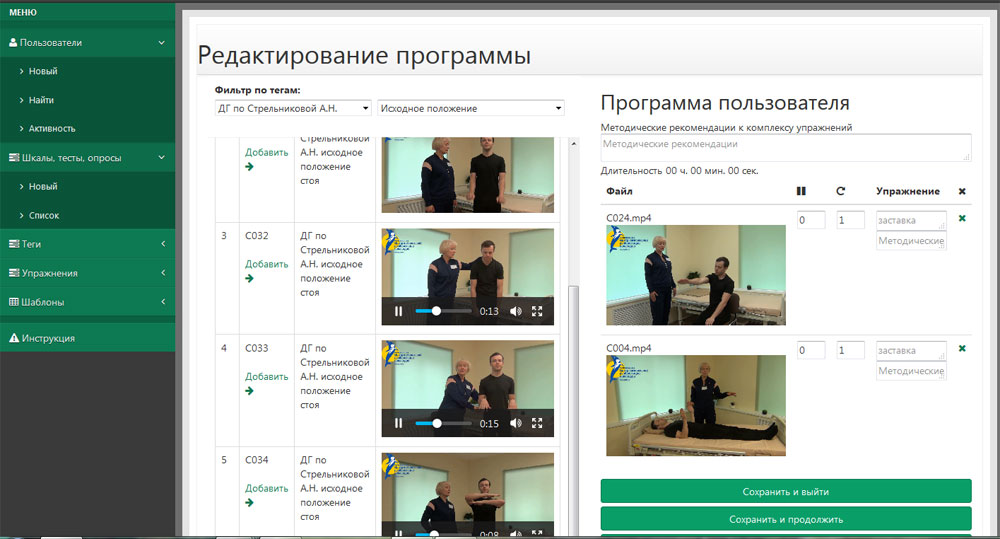Open Новый under Пользователи

[43, 71]
